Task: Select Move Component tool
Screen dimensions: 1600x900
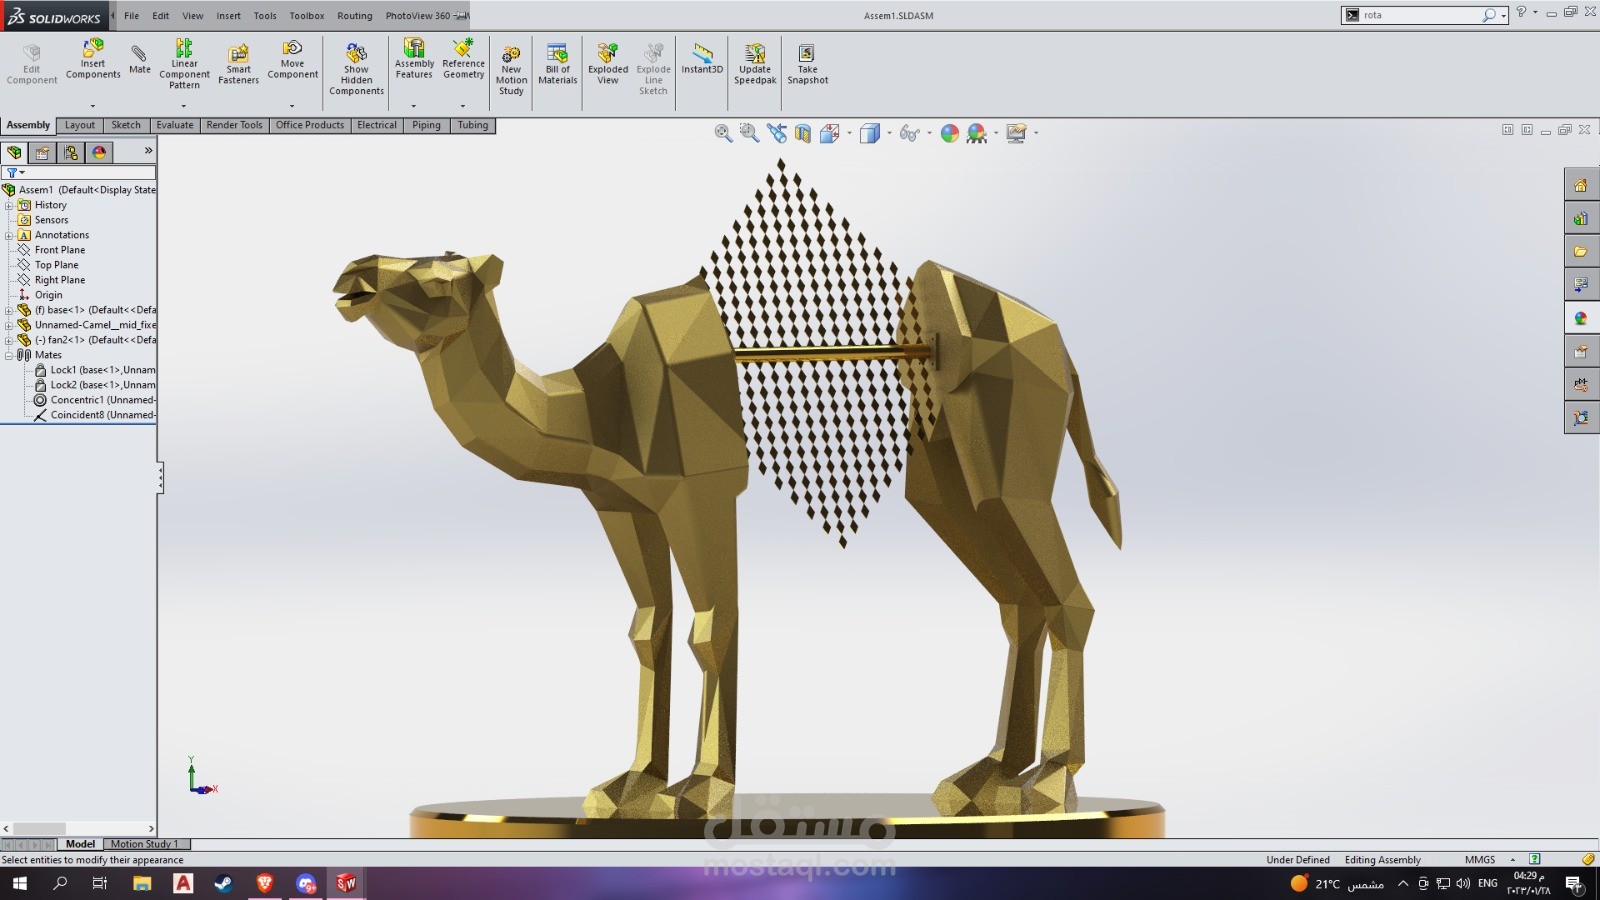Action: [x=292, y=60]
